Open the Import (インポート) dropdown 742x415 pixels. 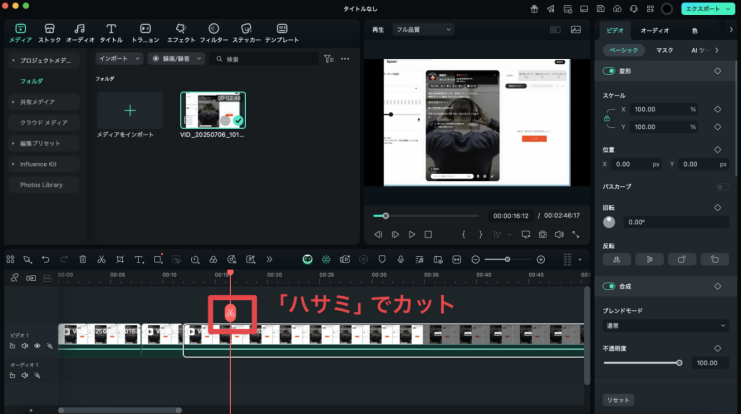click(119, 59)
